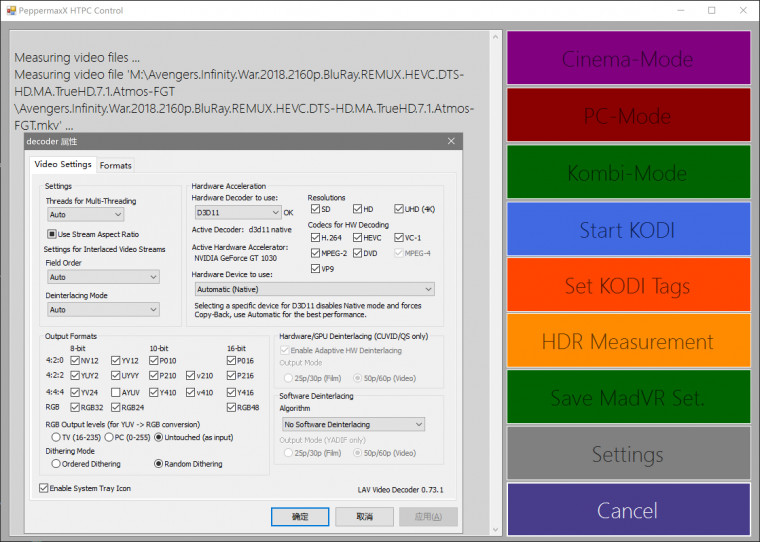Uncheck the UHD (4K) resolution checkbox
Screen dimensions: 760x542
coord(399,209)
